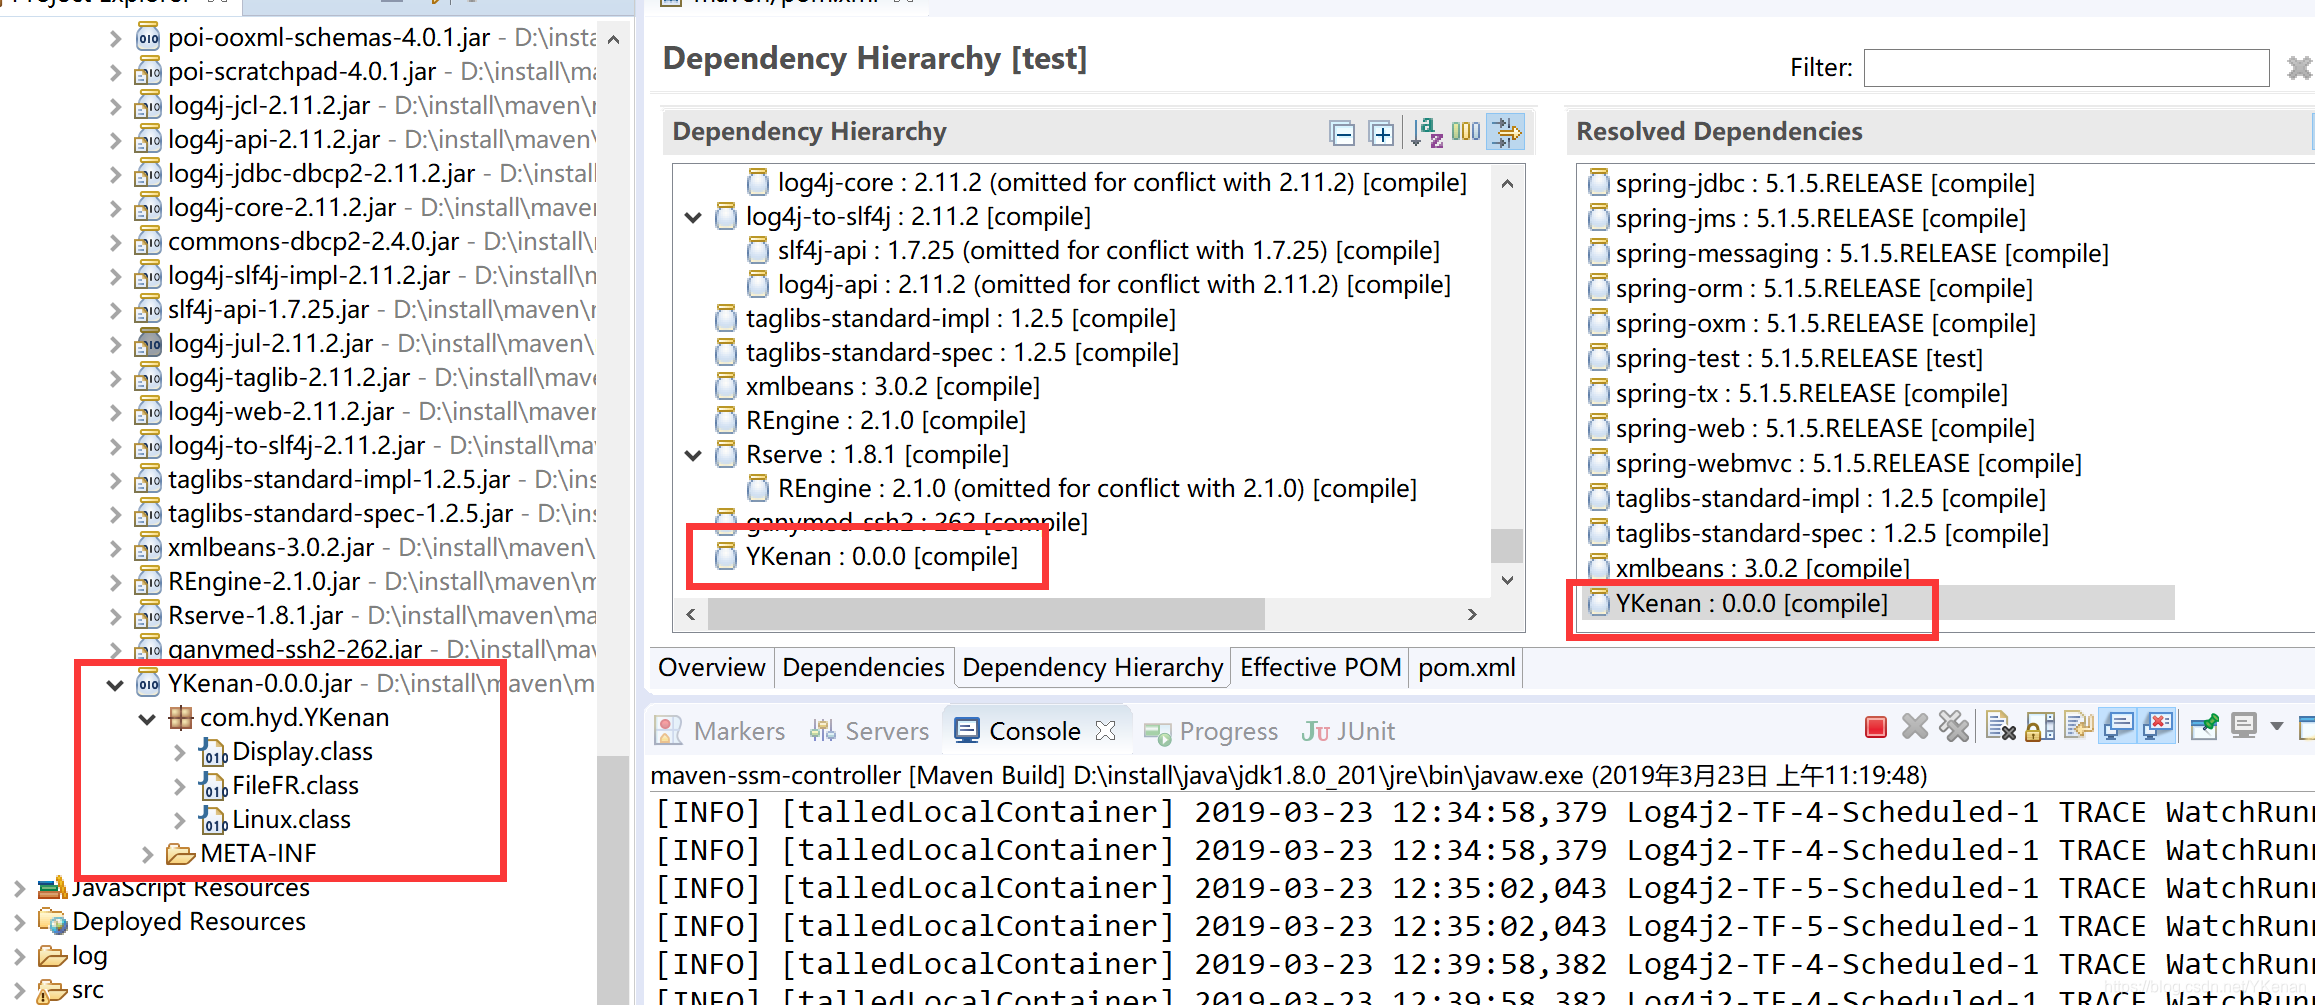Toggle alphabetical sort in Dependency Hierarchy
The image size is (2315, 1005).
(x=1426, y=132)
